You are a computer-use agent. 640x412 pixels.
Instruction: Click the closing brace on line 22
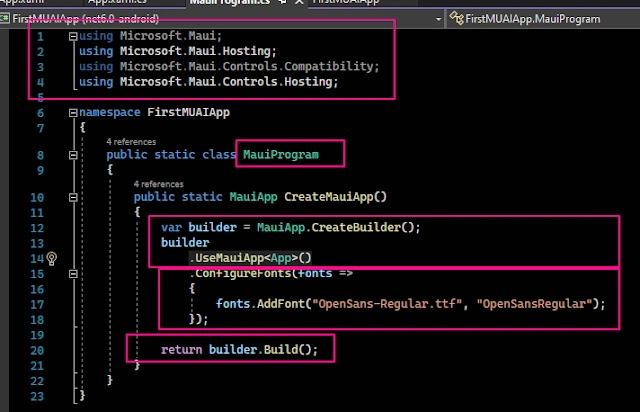pyautogui.click(x=109, y=380)
